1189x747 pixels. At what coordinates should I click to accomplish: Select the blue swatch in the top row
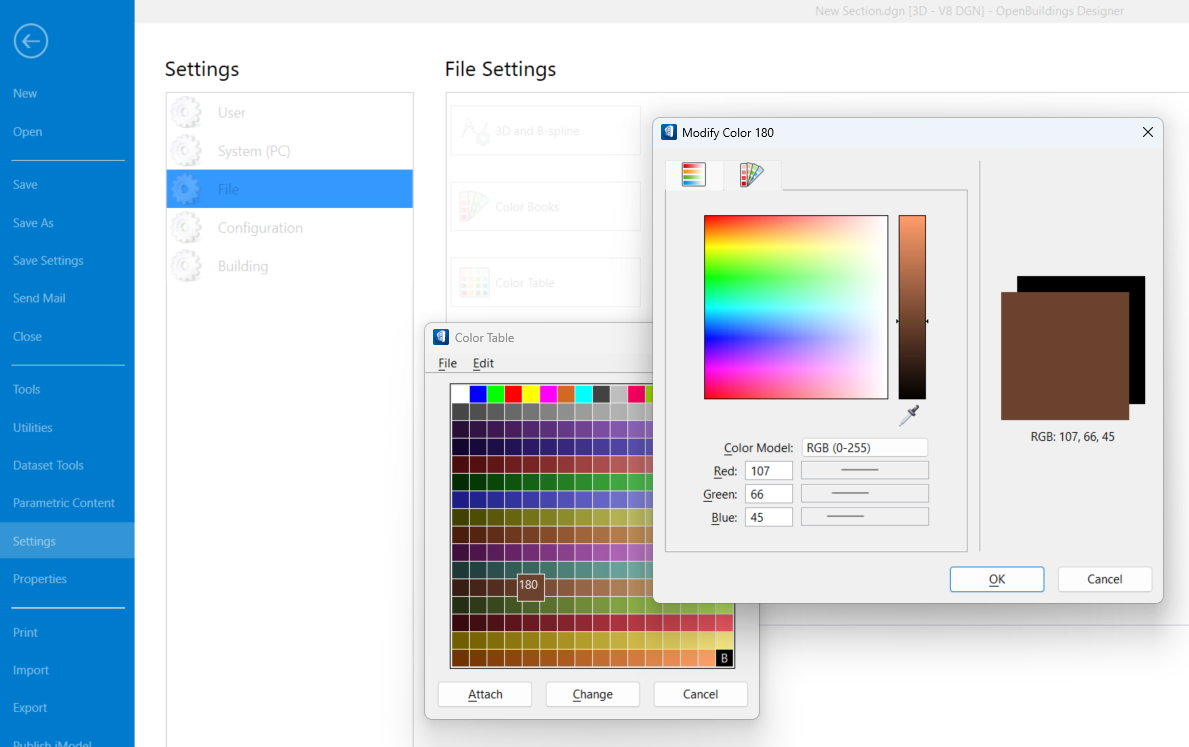click(x=478, y=394)
